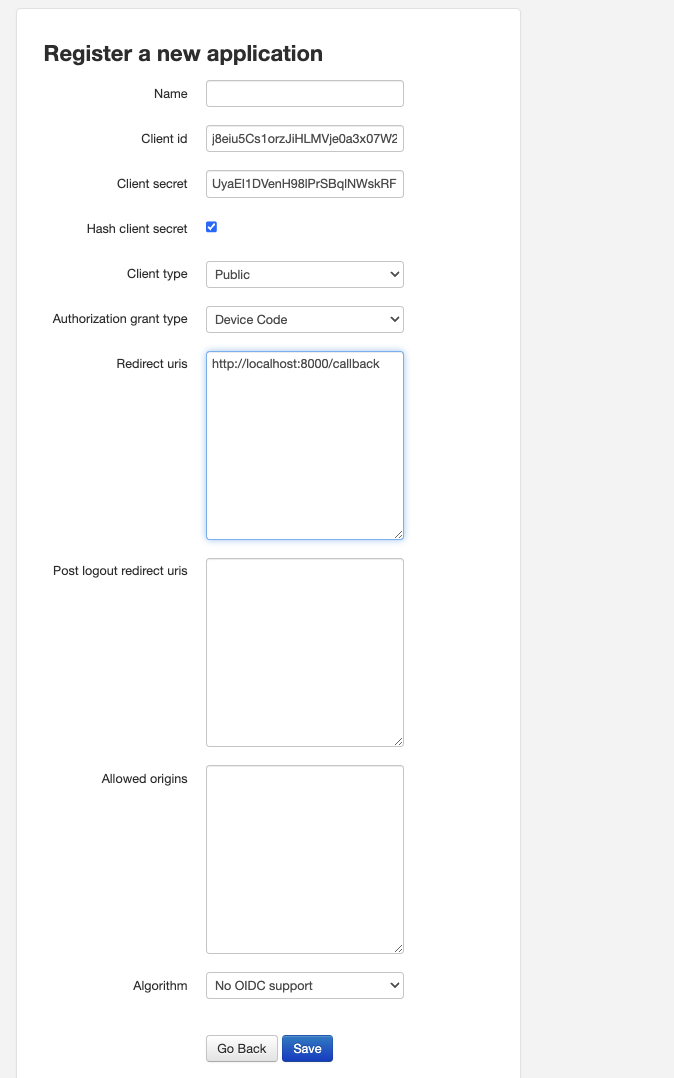The height and width of the screenshot is (1078, 674).
Task: Click inside the Redirect uris textarea
Action: [x=305, y=446]
